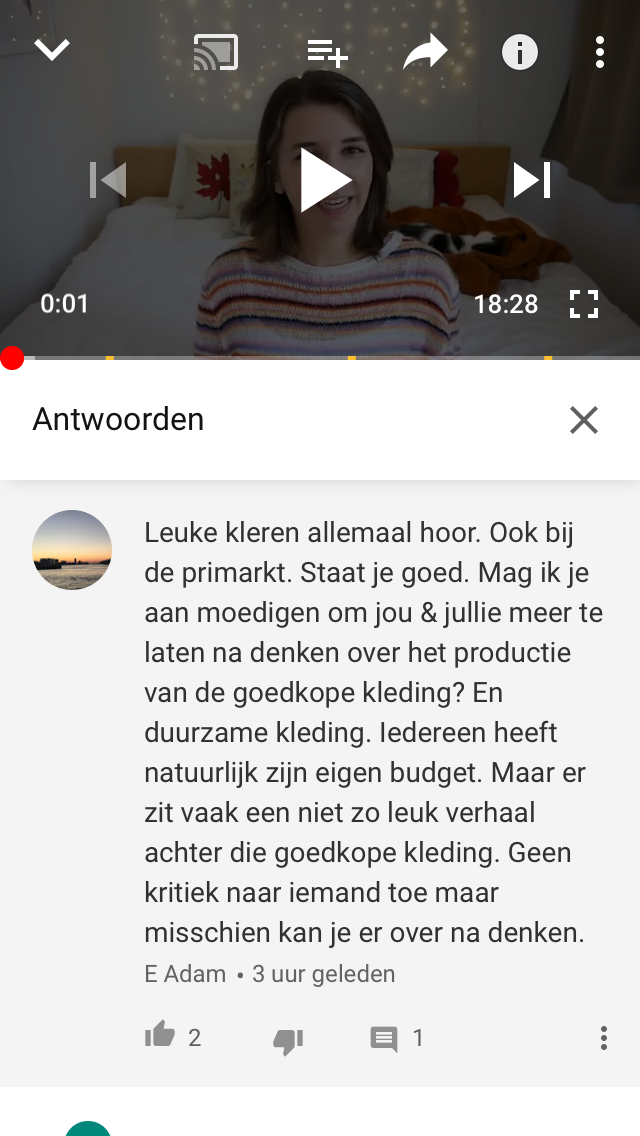The image size is (640, 1136).
Task: Click the red scrubber on progress bar
Action: point(12,358)
